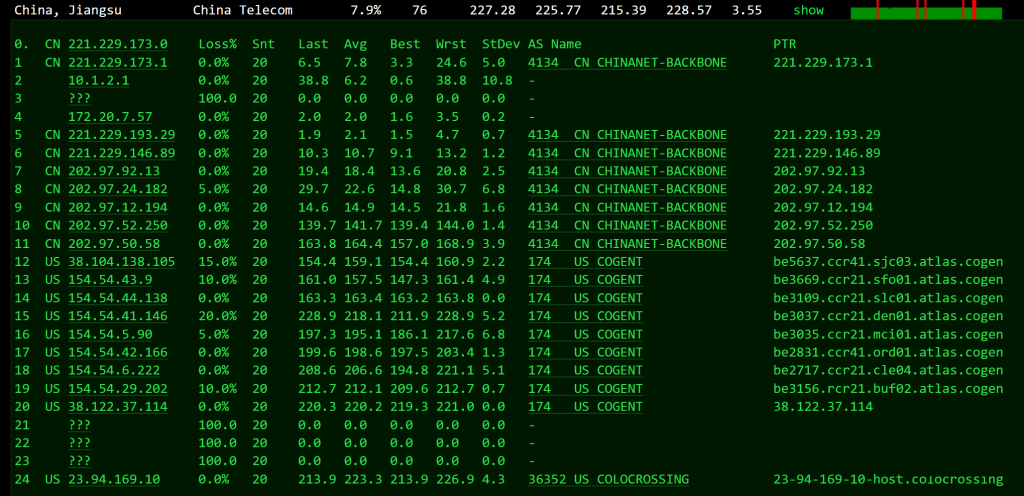Click the 'PTR' column header
The width and height of the screenshot is (1024, 496).
[784, 44]
